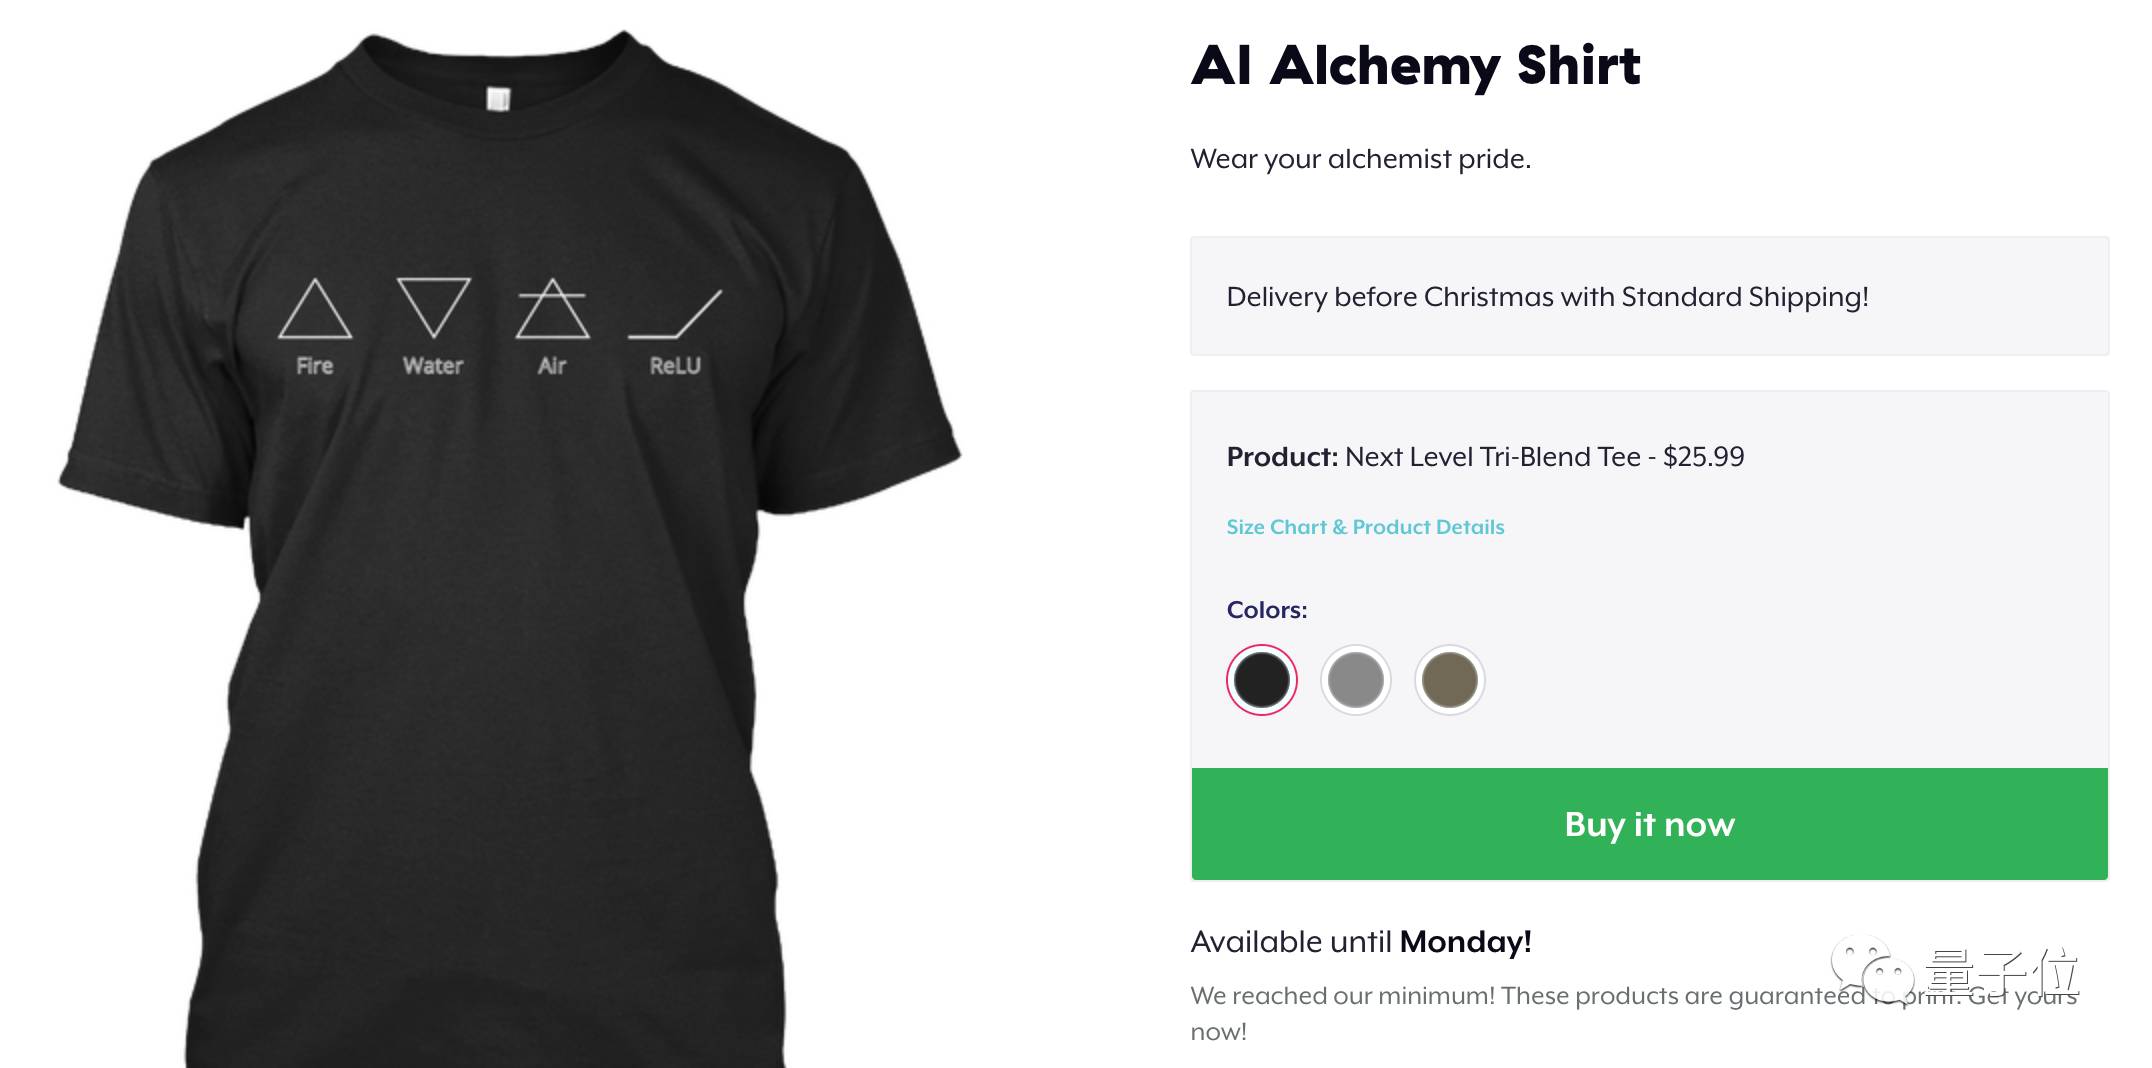This screenshot has width=2152, height=1068.
Task: Open Size Chart & Product Details link
Action: pyautogui.click(x=1365, y=527)
